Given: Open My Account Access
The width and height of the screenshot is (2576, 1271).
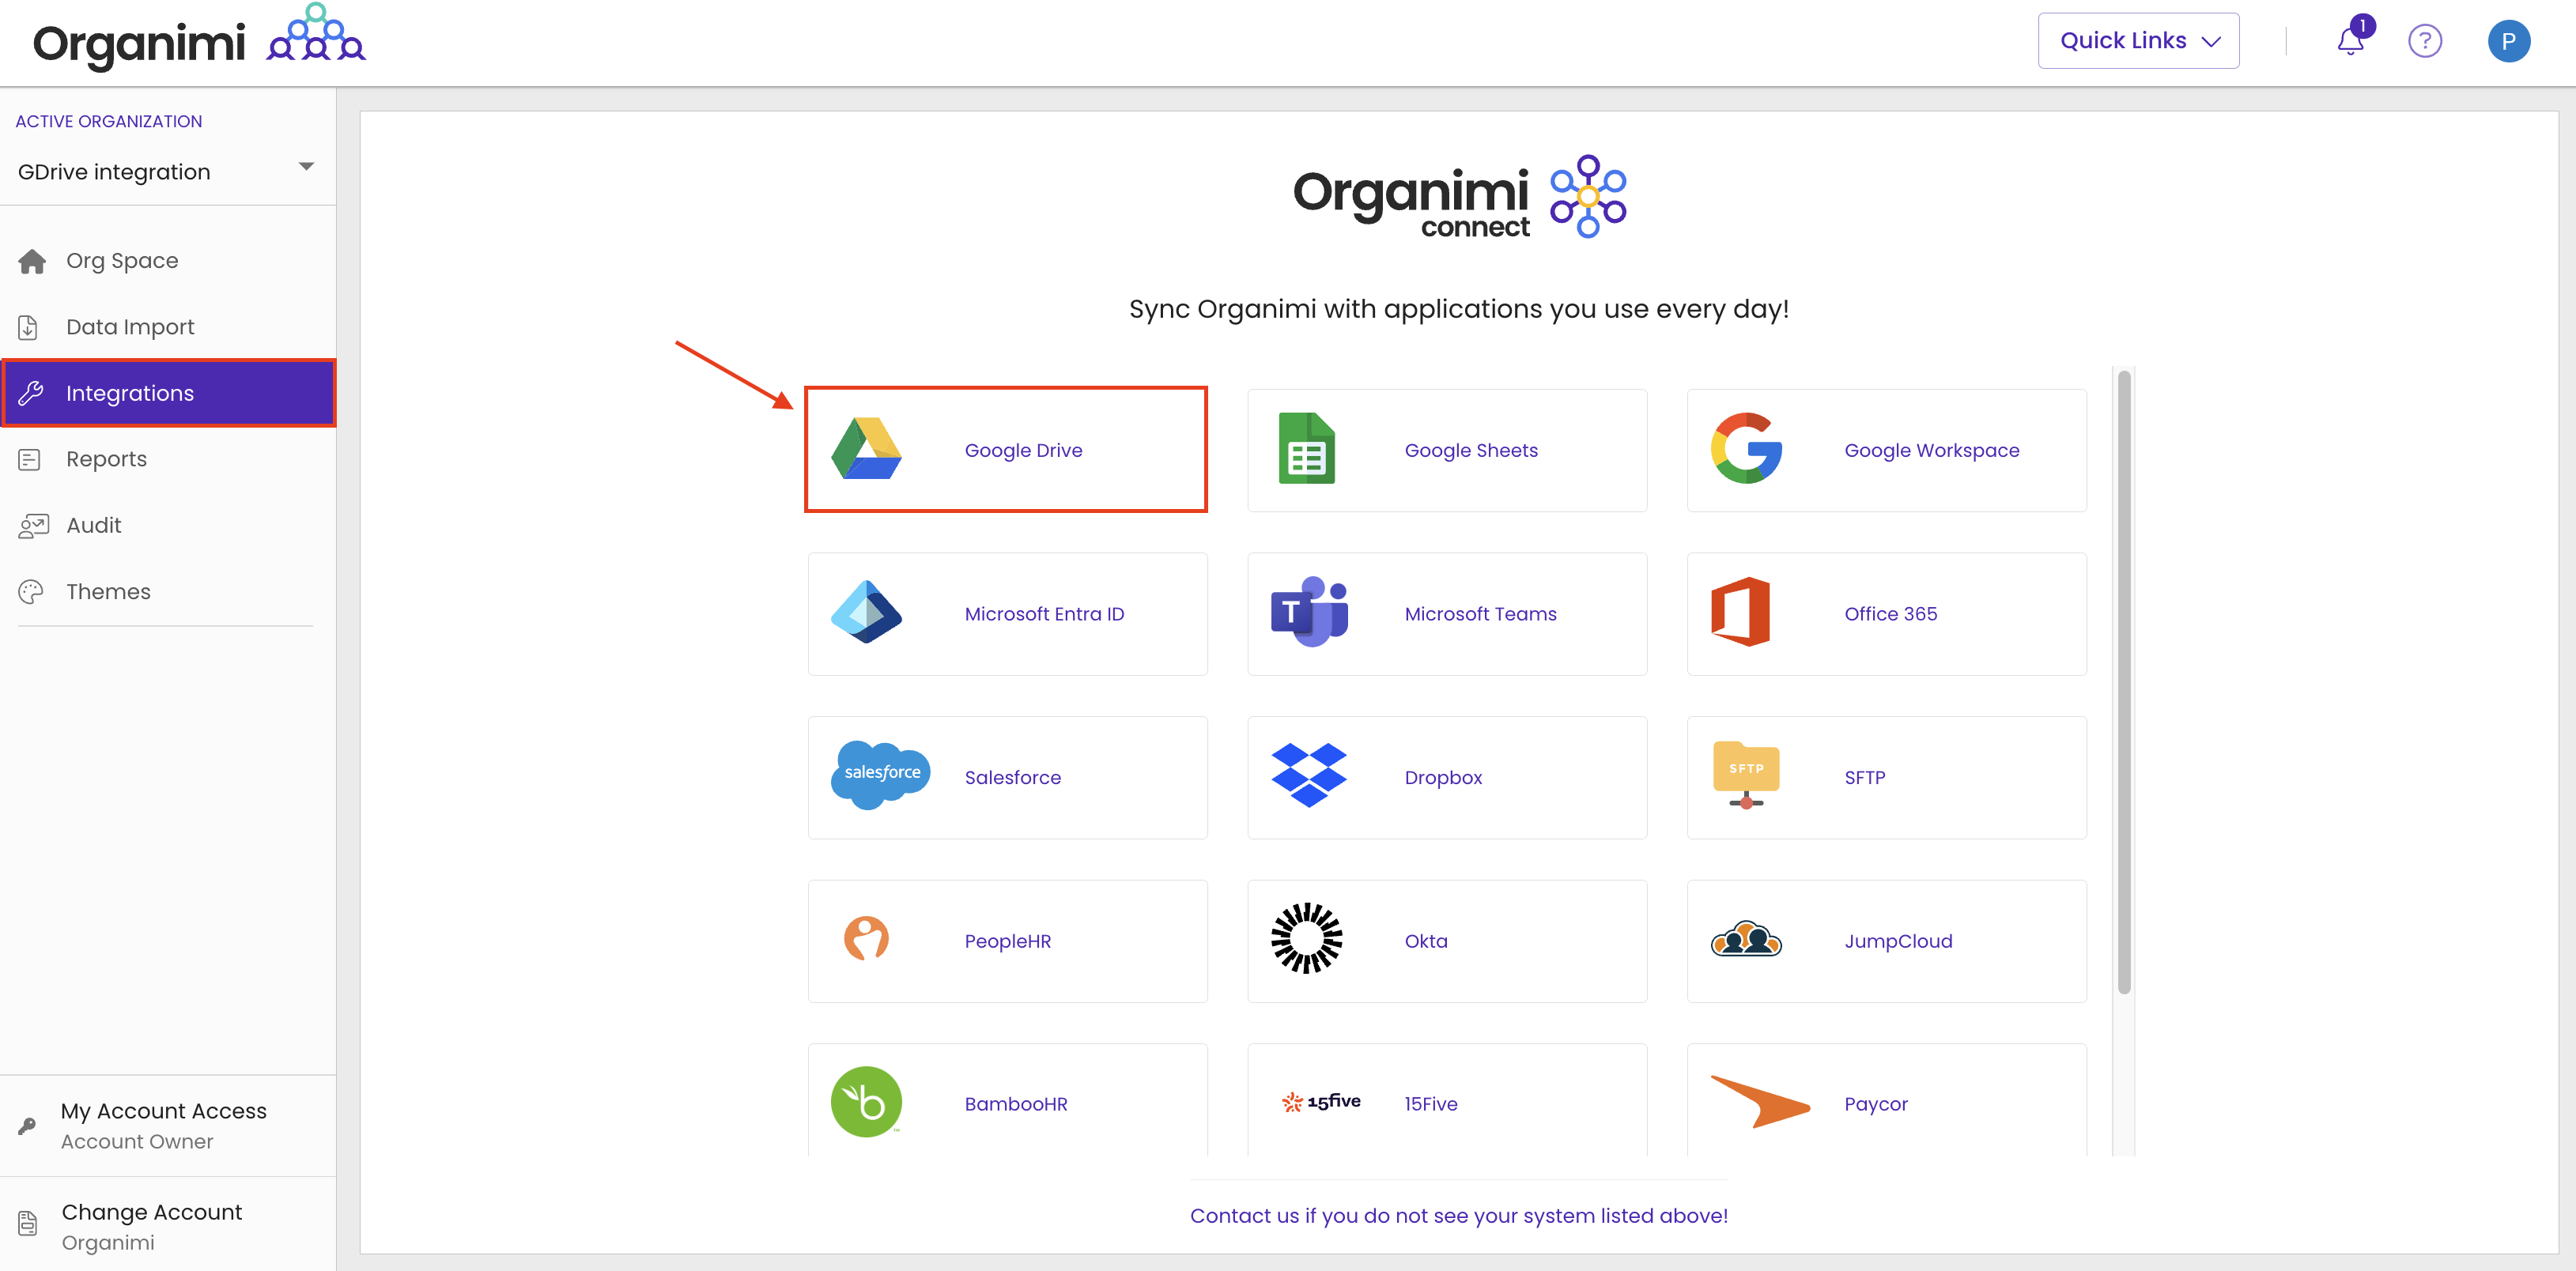Looking at the screenshot, I should click(168, 1125).
